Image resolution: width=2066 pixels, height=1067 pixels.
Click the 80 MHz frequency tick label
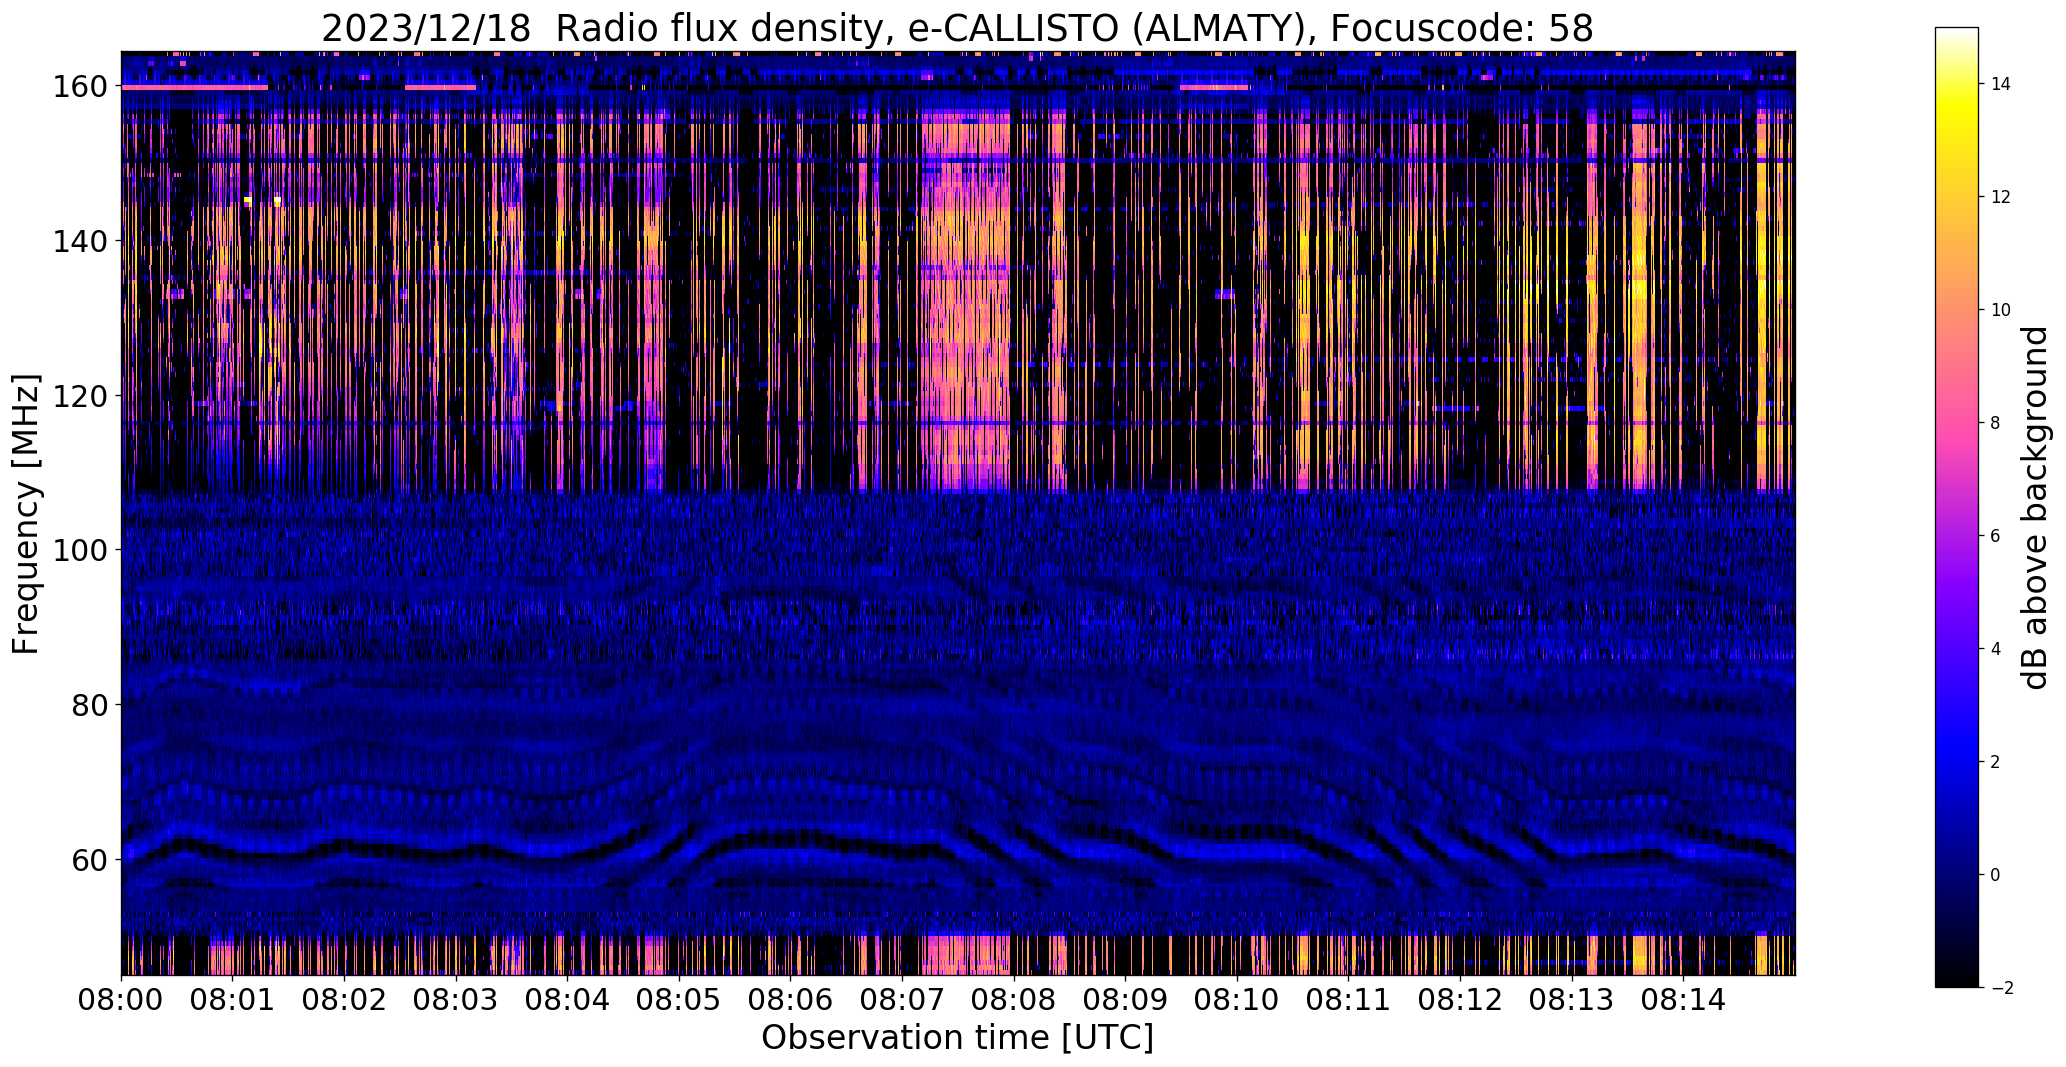[x=91, y=704]
